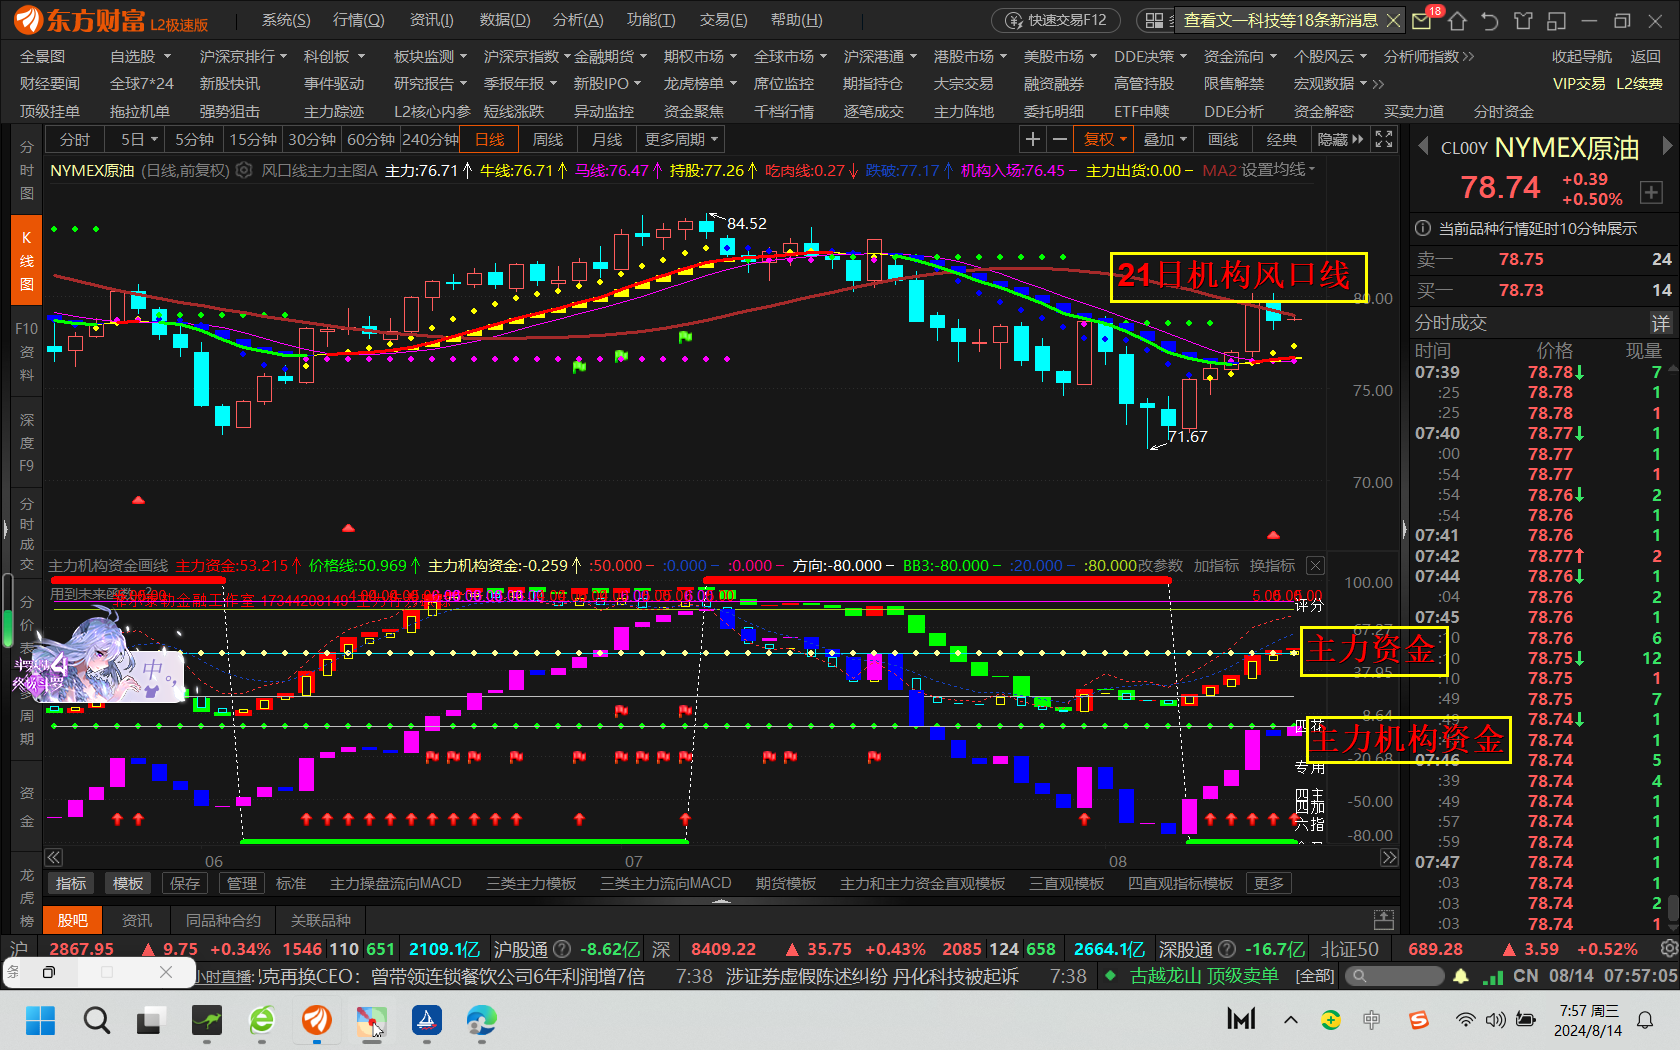Click the 经典 classic view button
Viewport: 1680px width, 1050px height.
[1281, 139]
